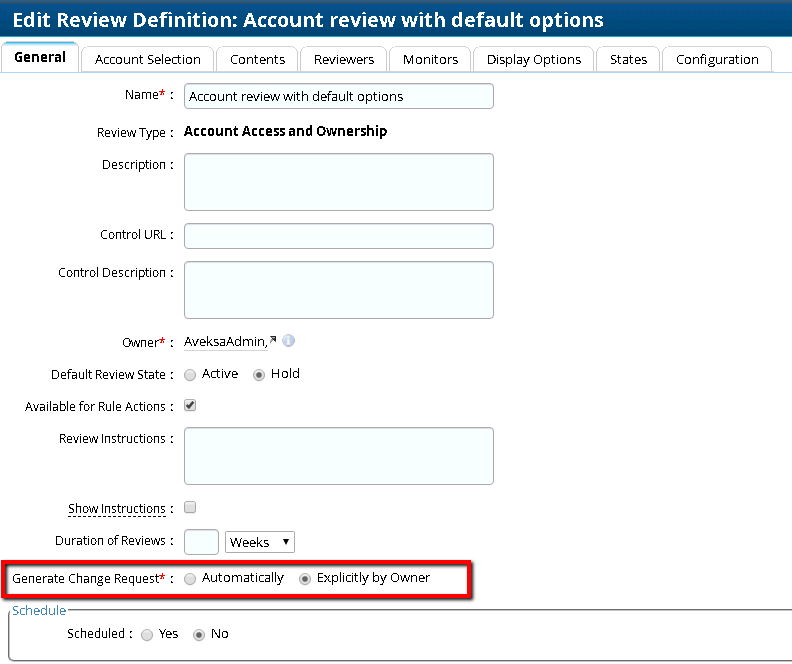The image size is (792, 664).
Task: Uncheck Available for Rule Actions
Action: click(x=190, y=406)
